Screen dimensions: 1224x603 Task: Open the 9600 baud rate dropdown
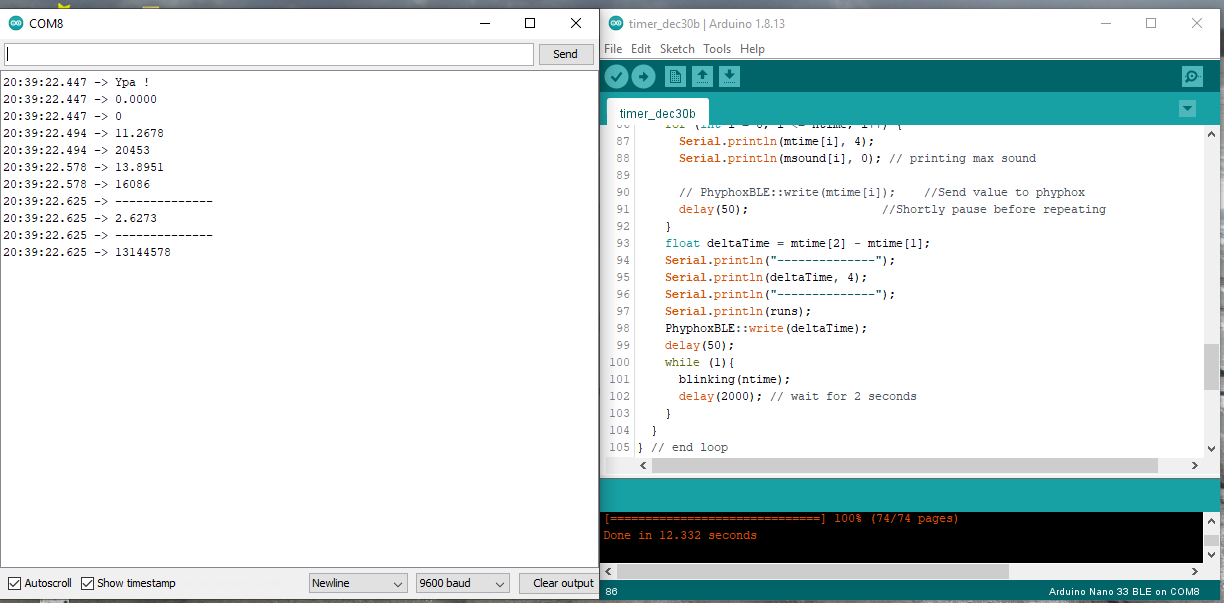coord(462,583)
